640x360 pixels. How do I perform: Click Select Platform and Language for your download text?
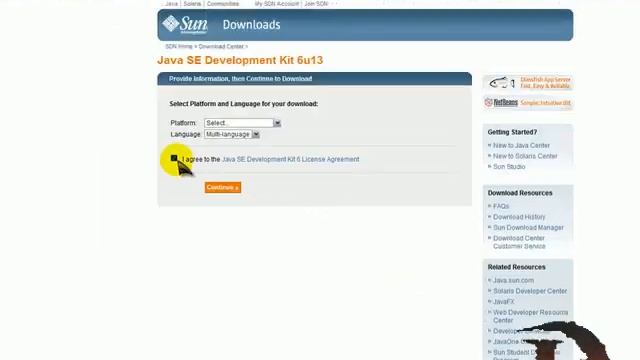[244, 104]
